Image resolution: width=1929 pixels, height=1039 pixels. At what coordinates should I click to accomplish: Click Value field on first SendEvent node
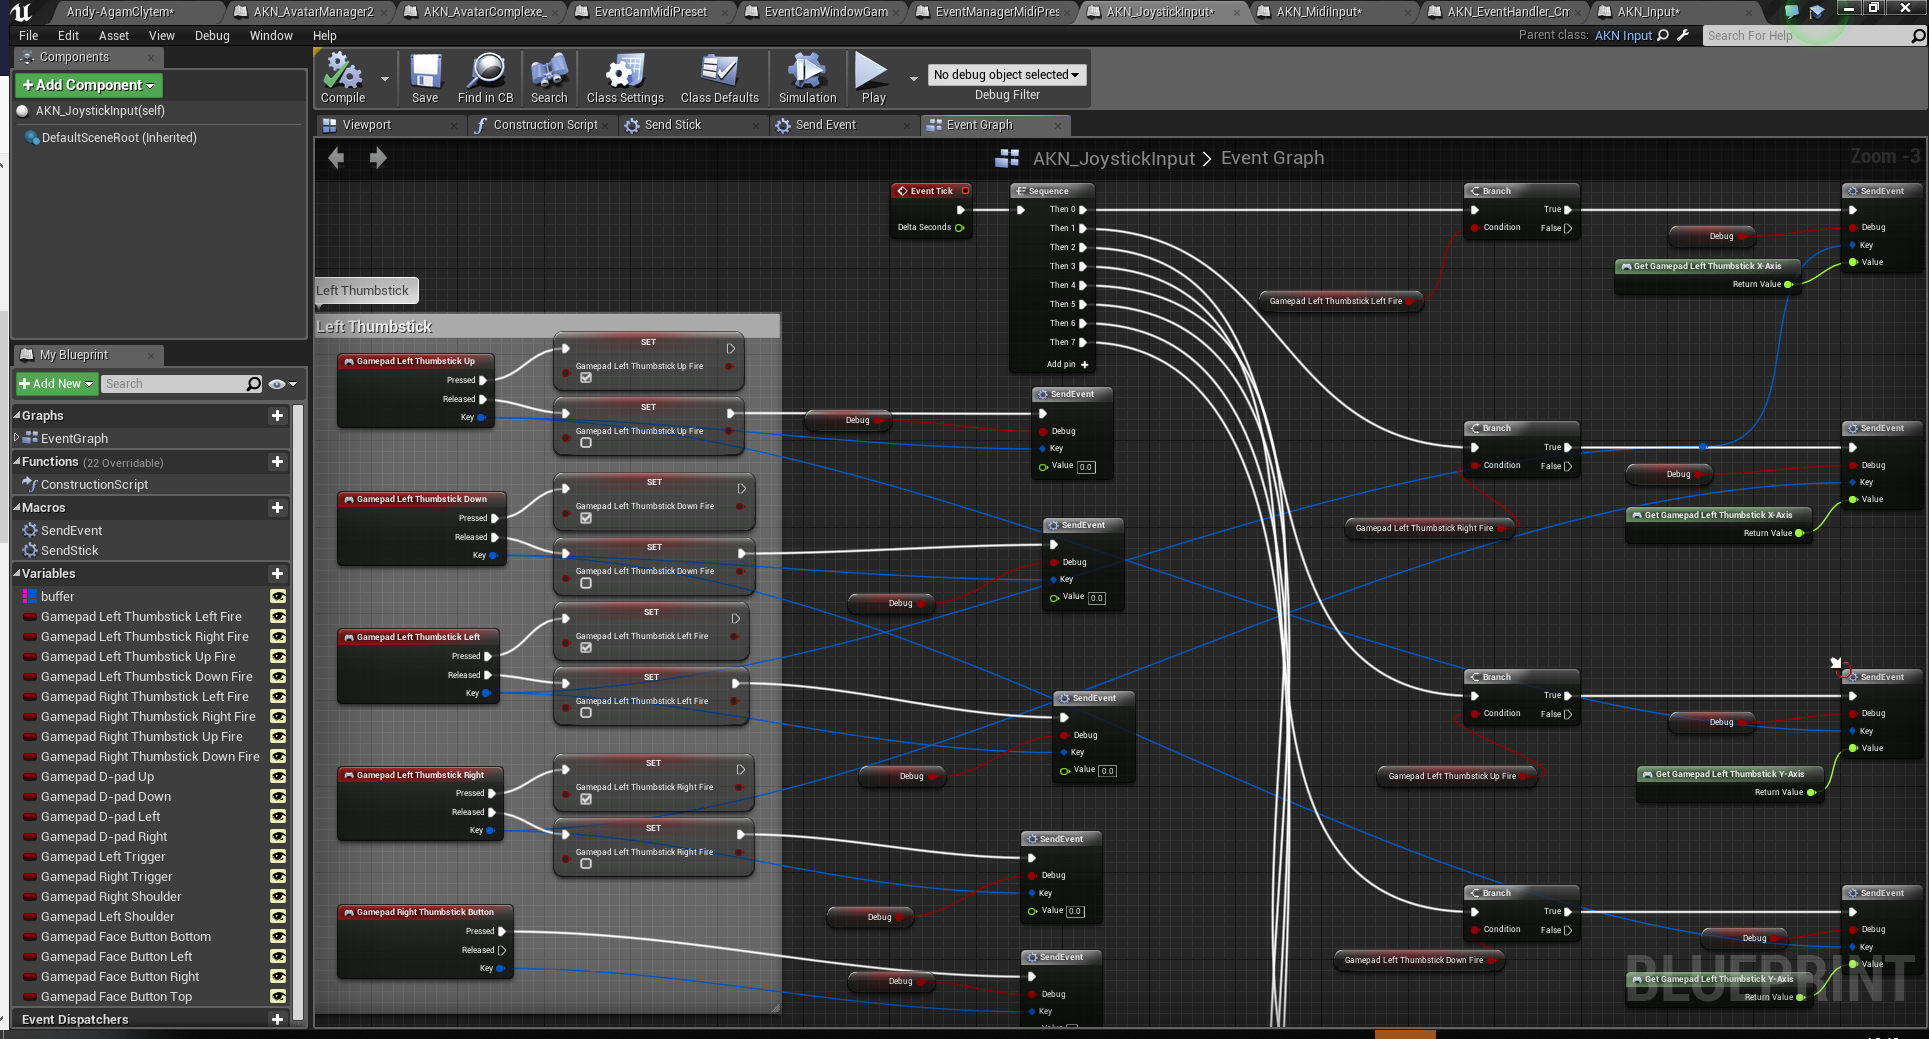(x=1087, y=467)
